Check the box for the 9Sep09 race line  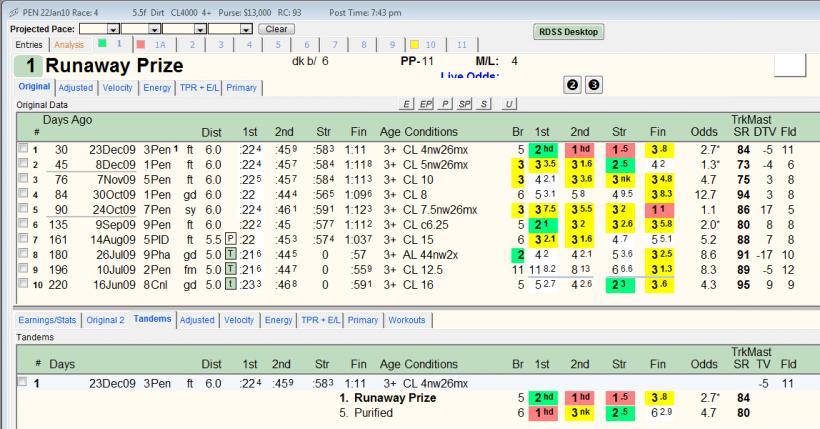[x=23, y=223]
